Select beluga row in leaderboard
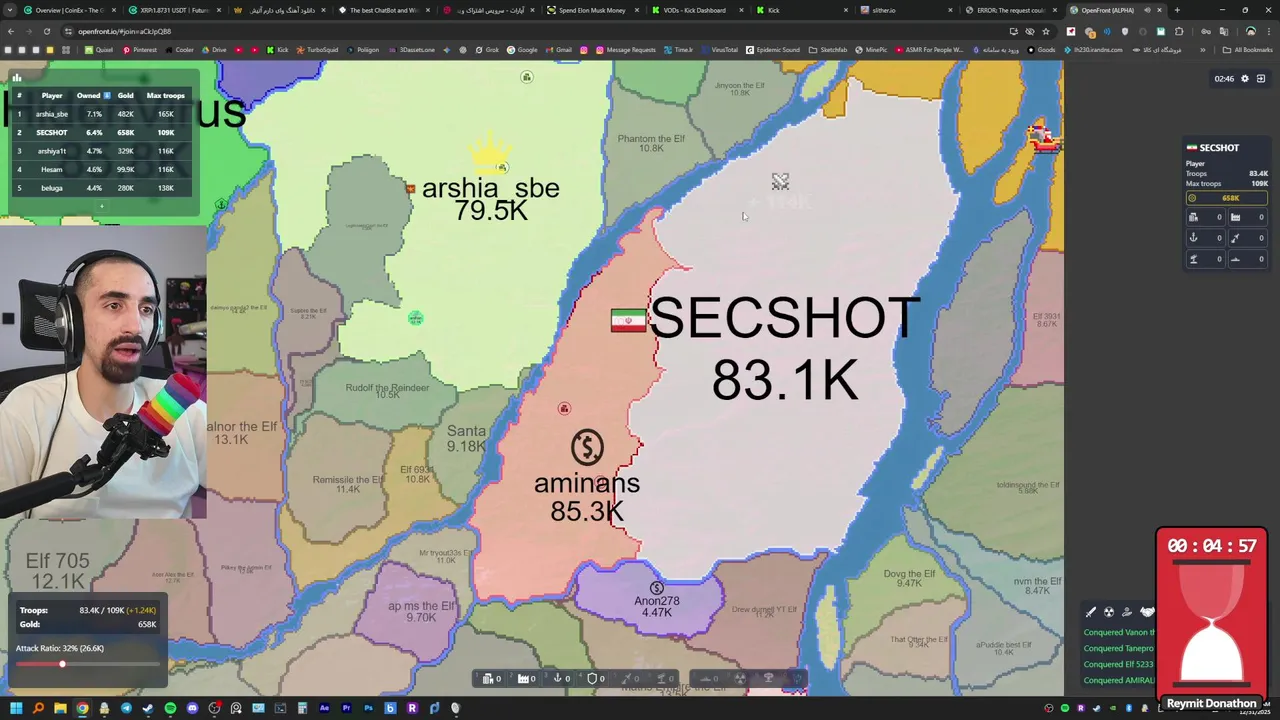Viewport: 1280px width, 720px height. click(100, 188)
